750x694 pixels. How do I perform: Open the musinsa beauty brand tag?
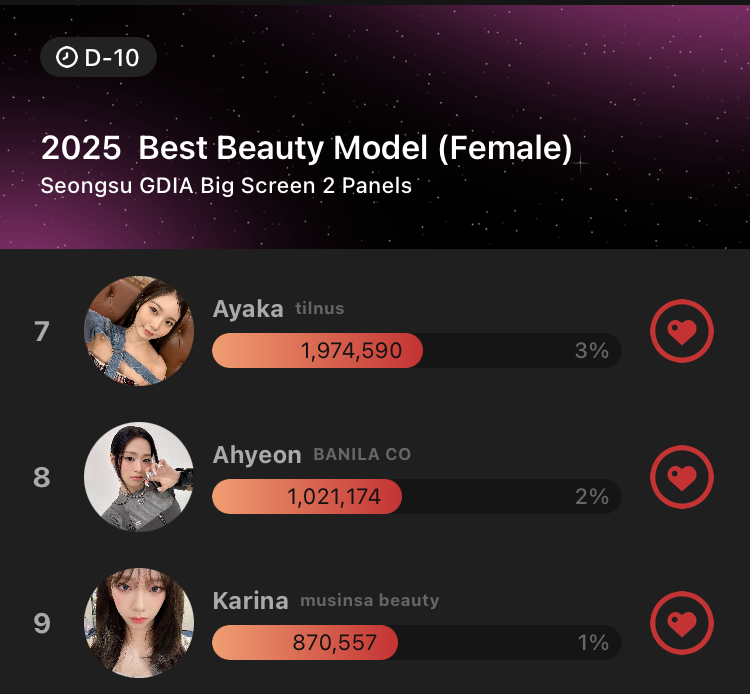point(369,600)
